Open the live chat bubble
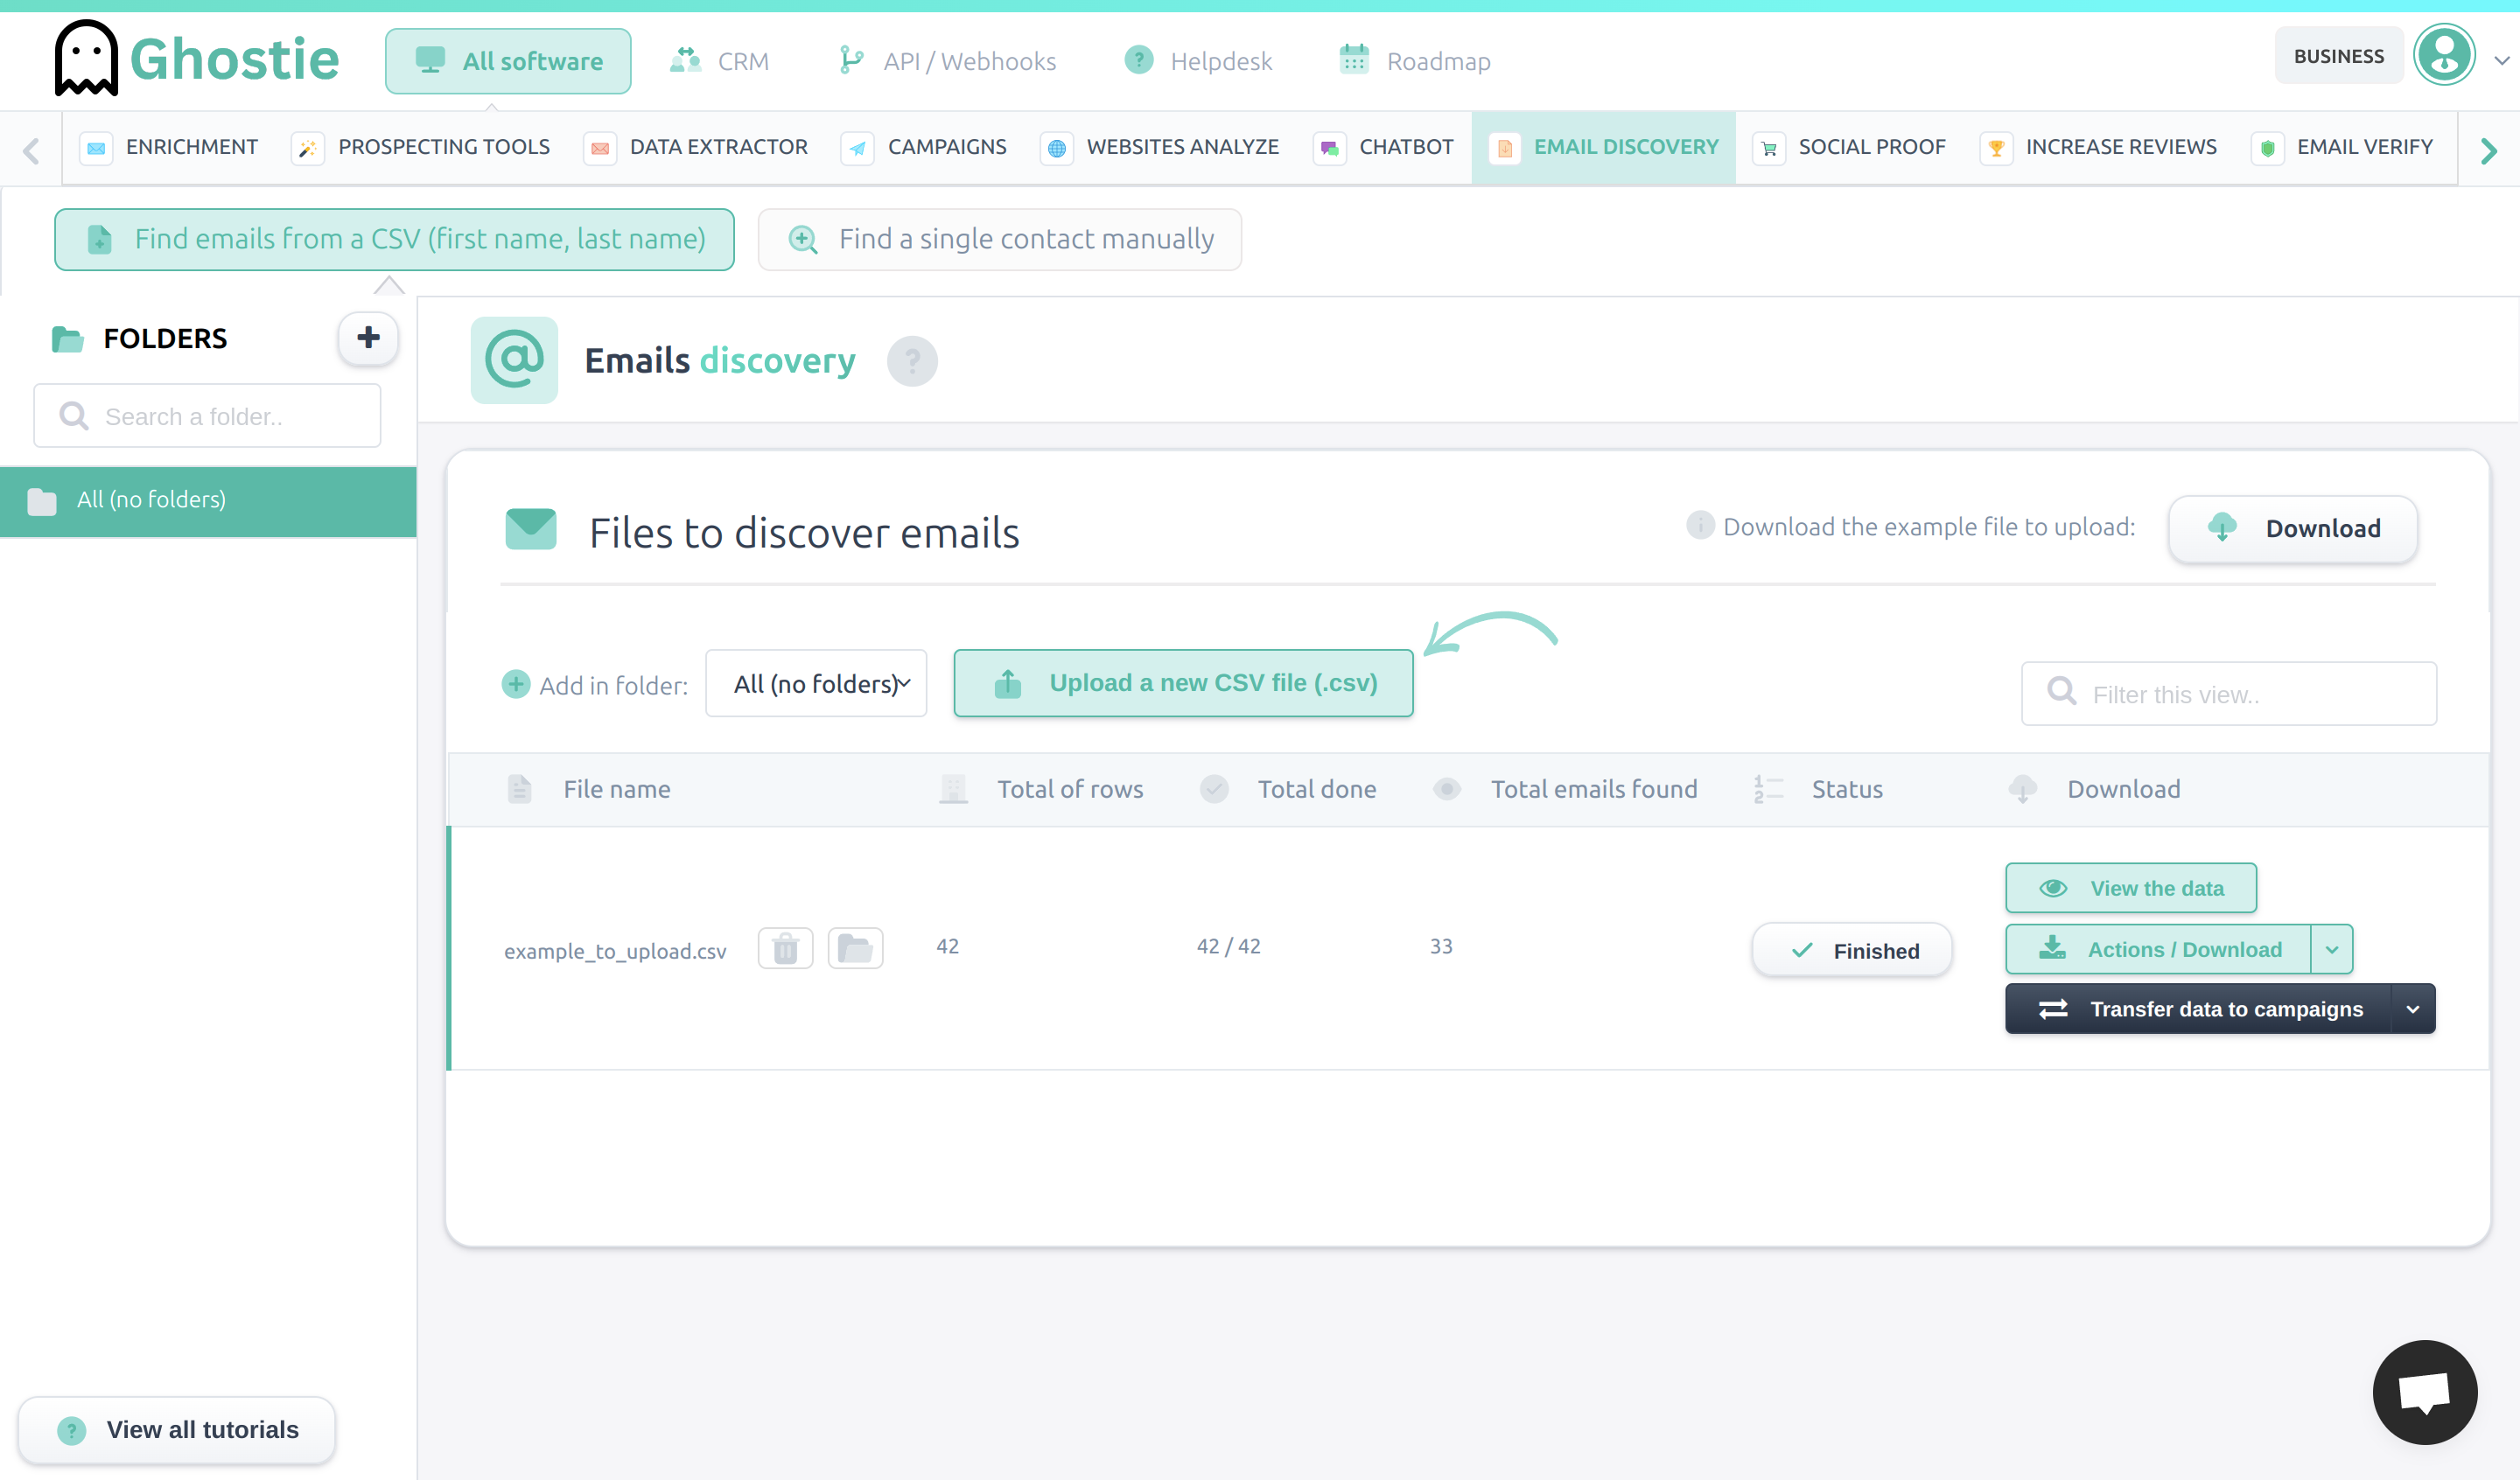This screenshot has width=2520, height=1480. click(x=2425, y=1392)
